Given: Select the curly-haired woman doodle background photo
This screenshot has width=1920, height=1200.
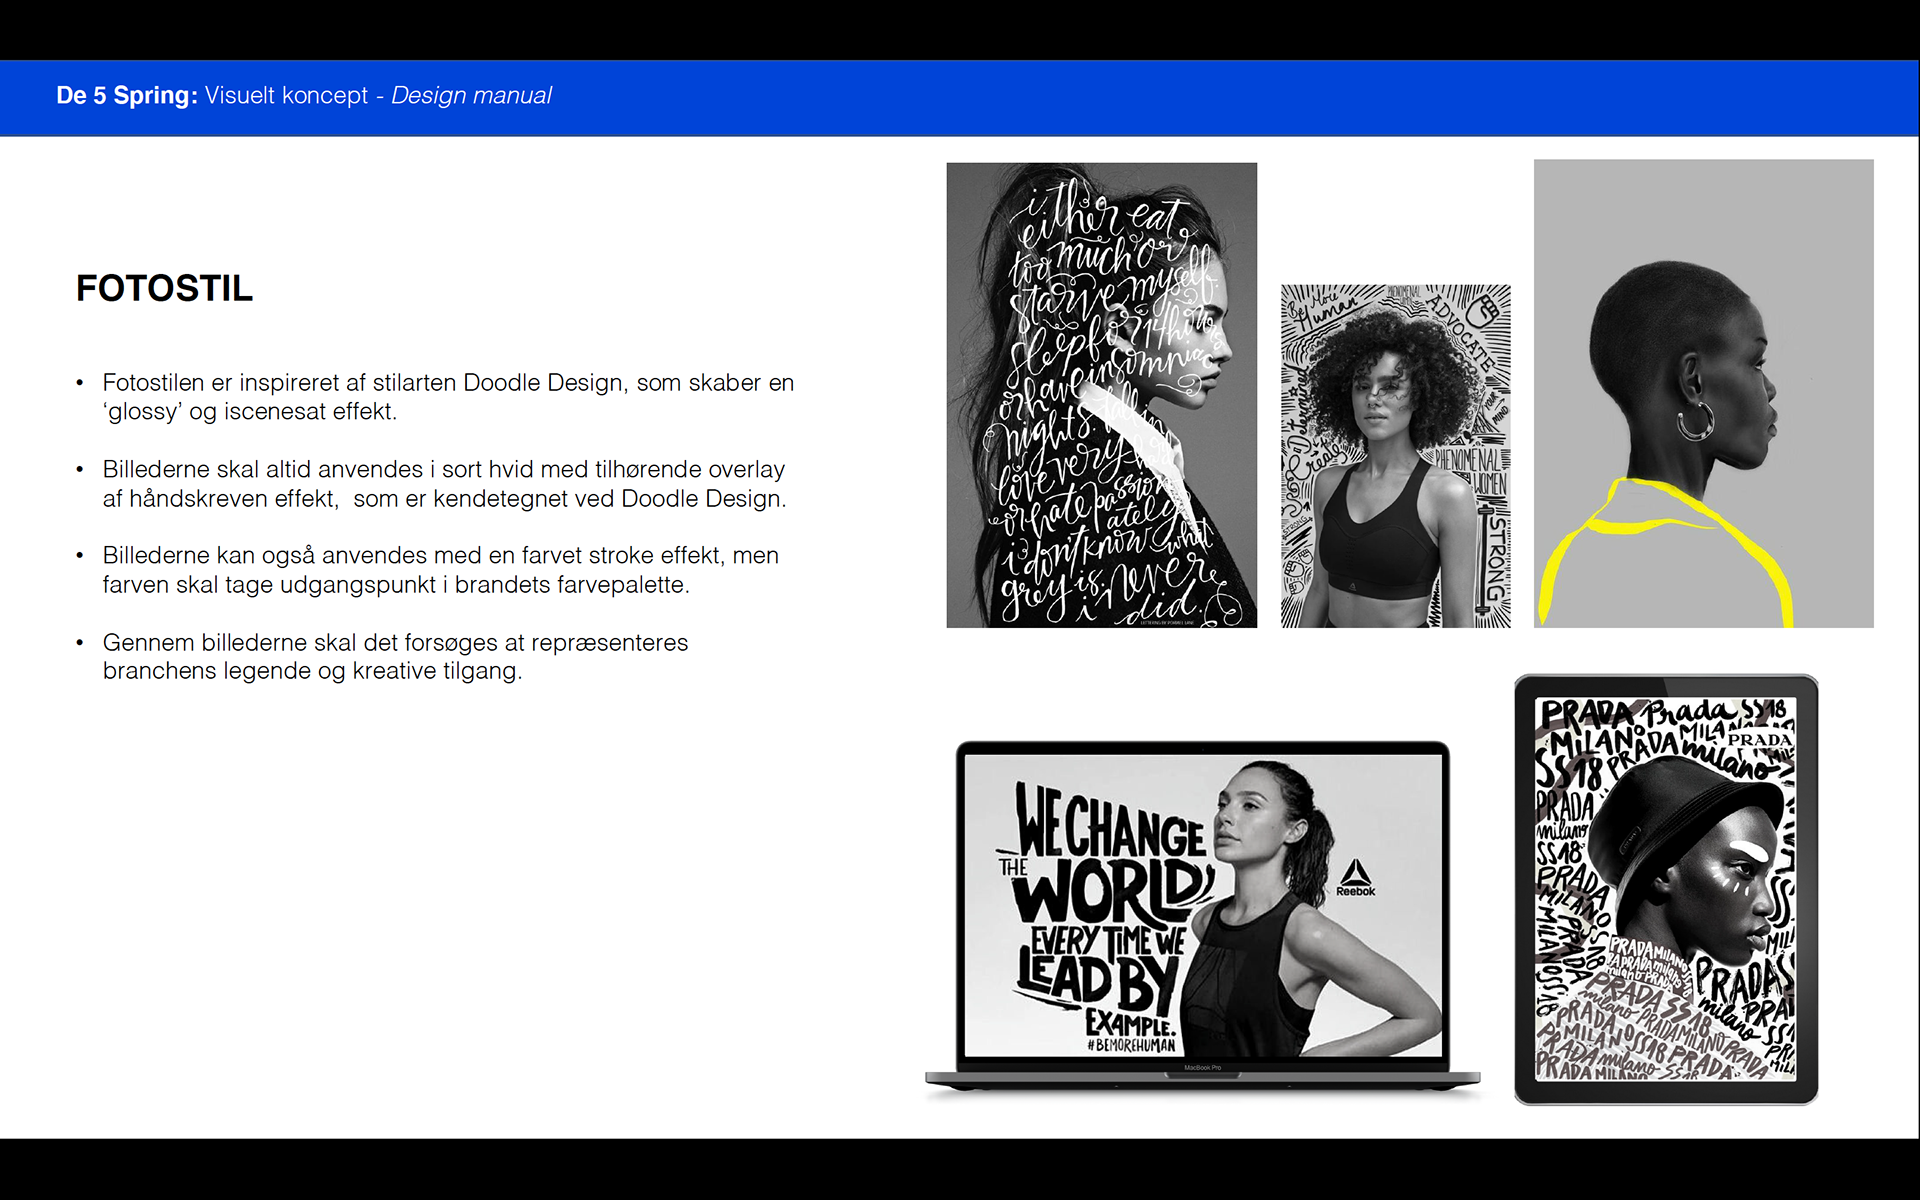Looking at the screenshot, I should click(x=1395, y=456).
